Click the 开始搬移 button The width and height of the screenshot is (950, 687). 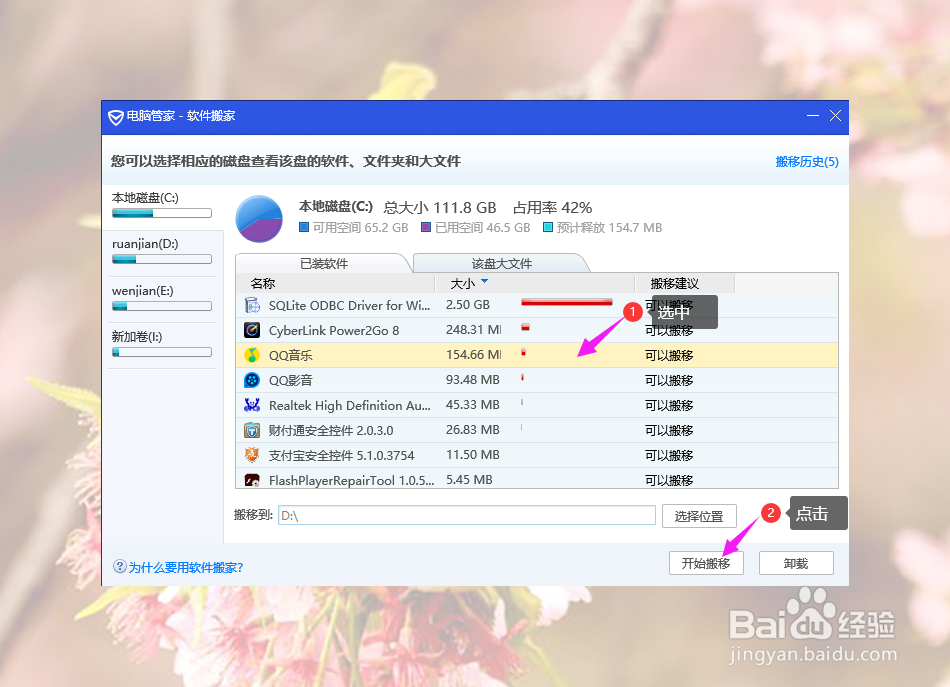(706, 563)
